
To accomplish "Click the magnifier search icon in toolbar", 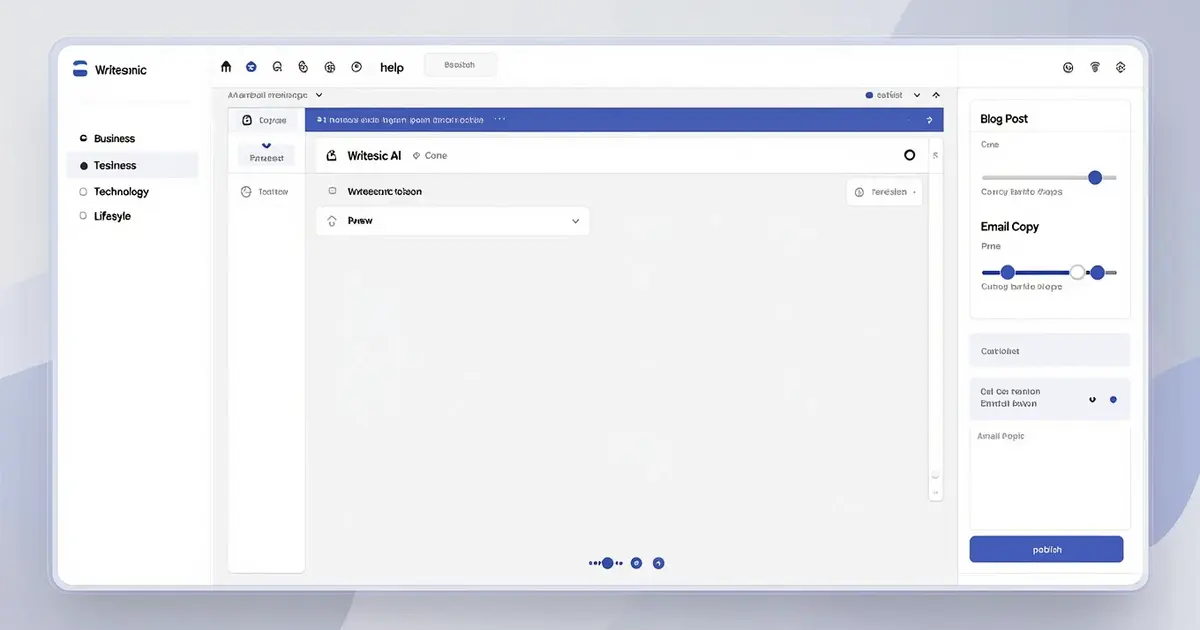I will [x=277, y=67].
